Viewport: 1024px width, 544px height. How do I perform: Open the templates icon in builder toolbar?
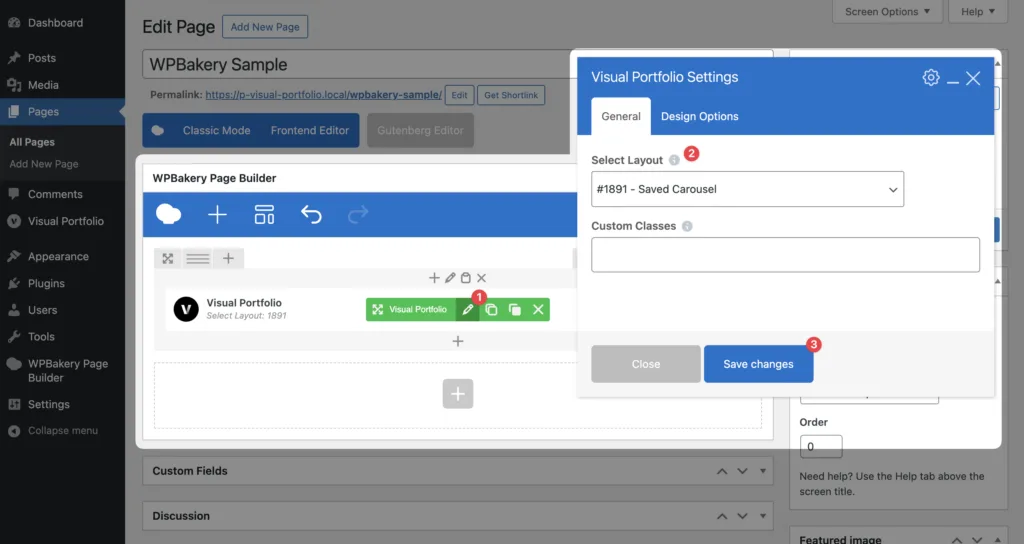point(264,214)
